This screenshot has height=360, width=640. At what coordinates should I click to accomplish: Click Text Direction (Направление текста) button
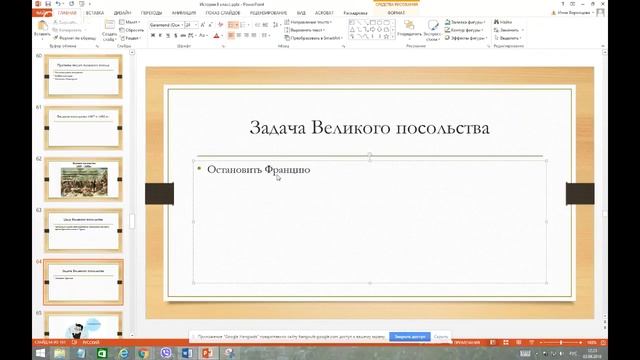point(308,22)
